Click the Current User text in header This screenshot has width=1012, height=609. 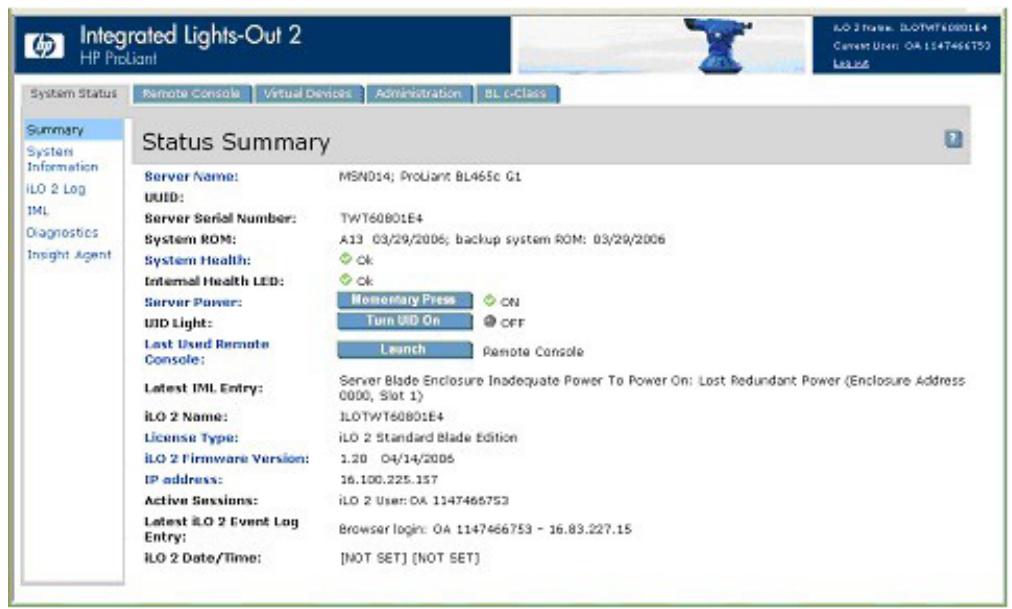pos(911,46)
